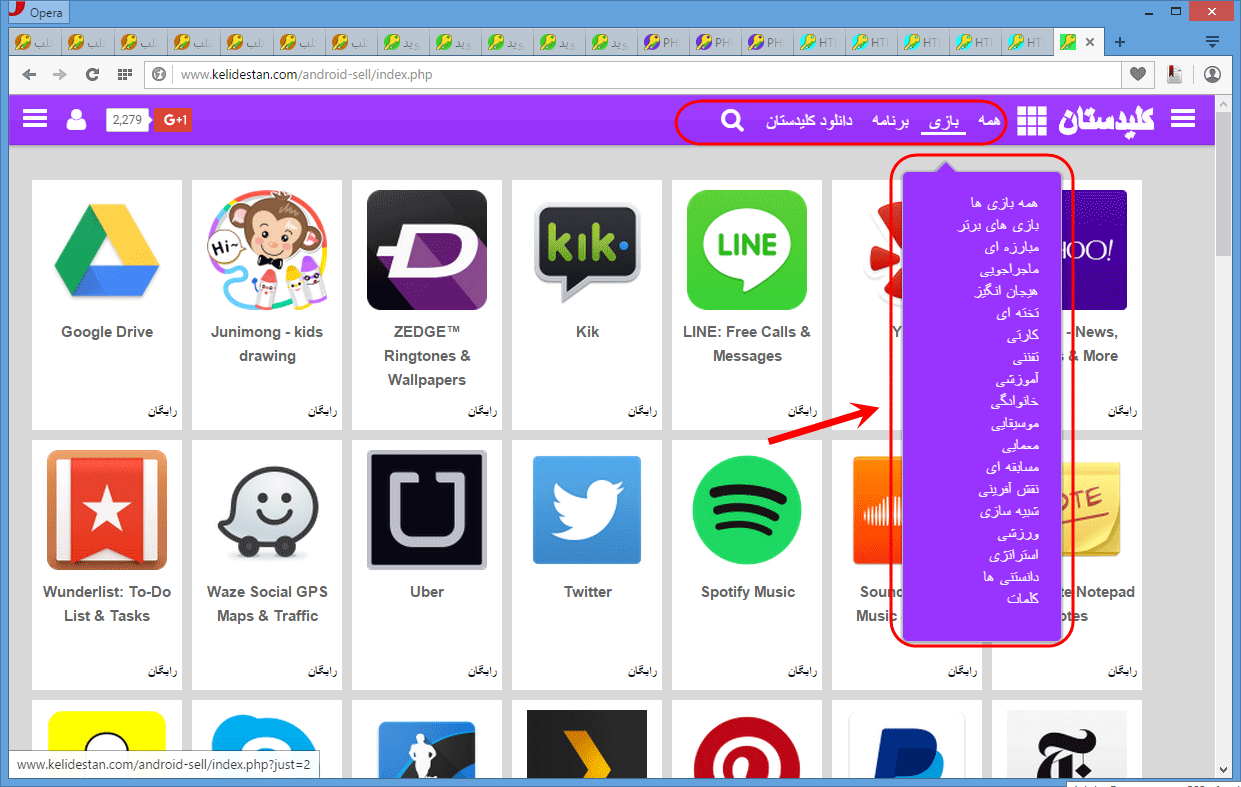Close the active browser tab

1090,43
